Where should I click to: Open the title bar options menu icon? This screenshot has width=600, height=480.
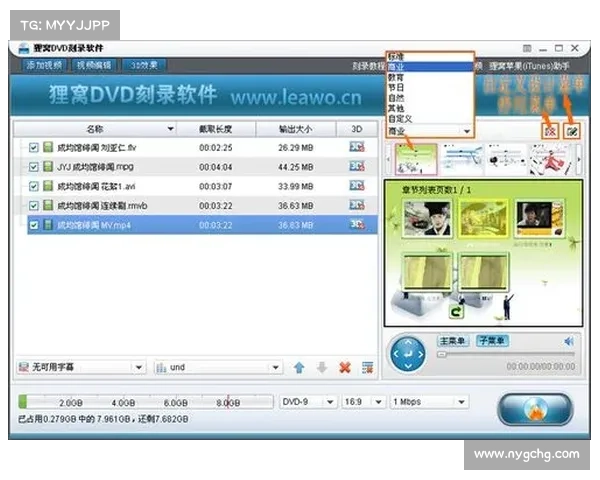[527, 48]
